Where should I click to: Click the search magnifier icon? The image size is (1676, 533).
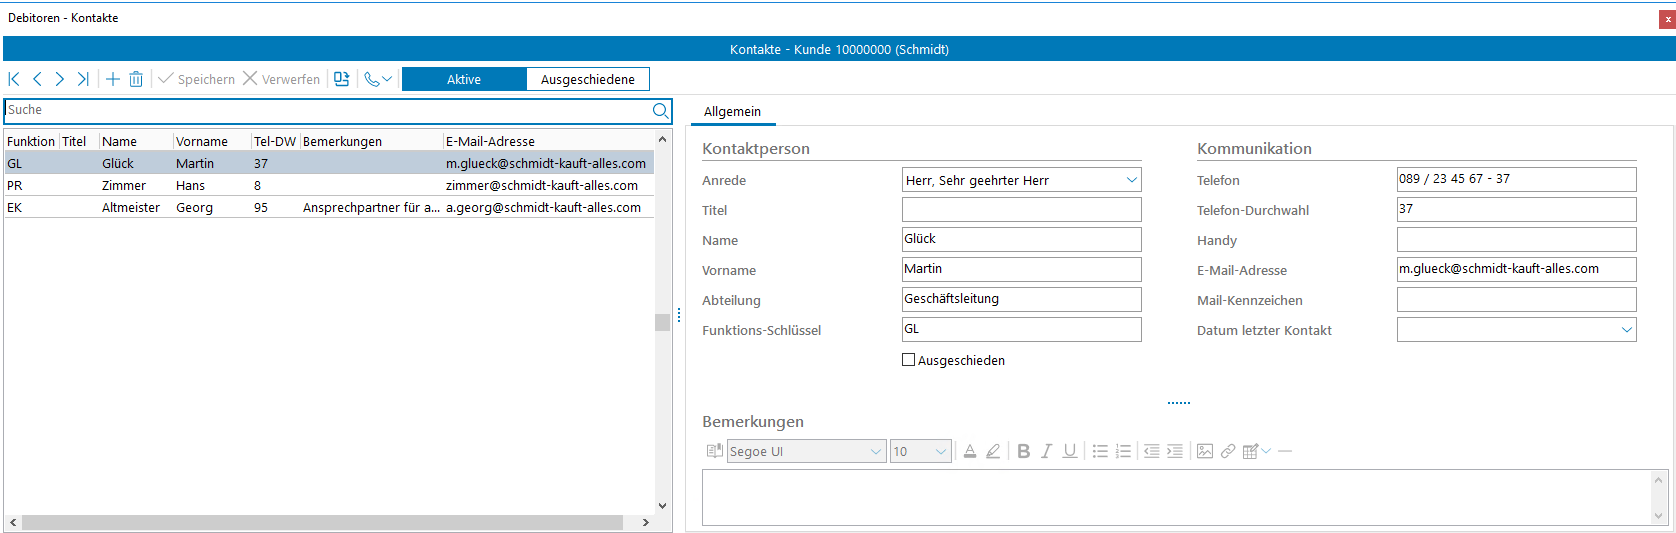[x=660, y=110]
